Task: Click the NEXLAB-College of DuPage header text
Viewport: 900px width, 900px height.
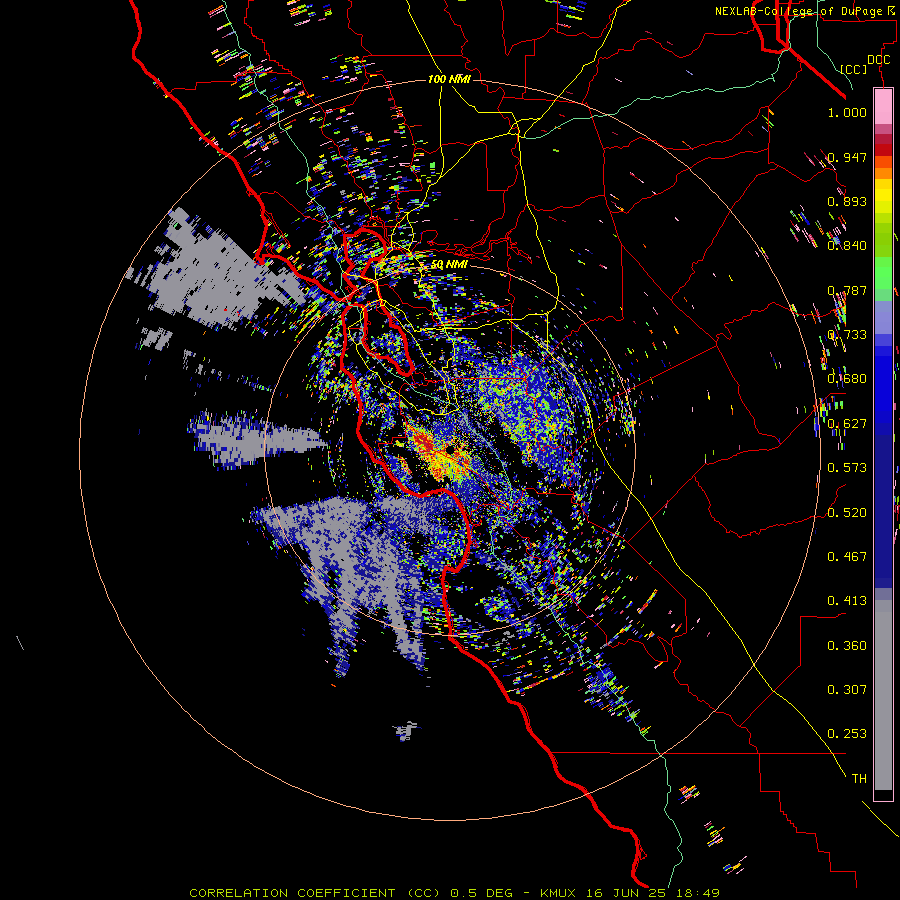Action: tap(806, 11)
